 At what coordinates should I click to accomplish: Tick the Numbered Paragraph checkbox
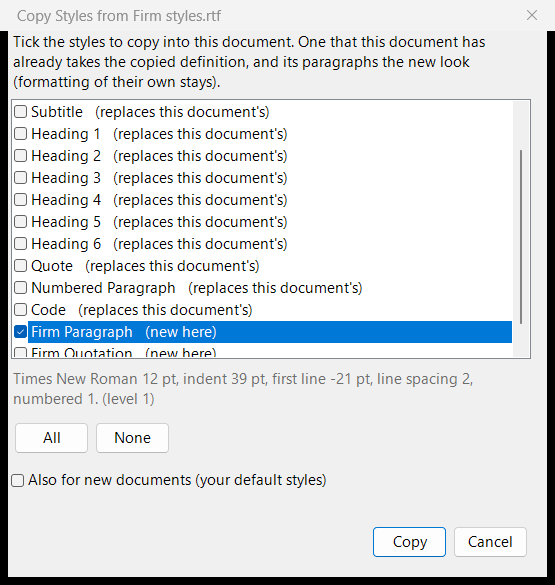pos(21,288)
